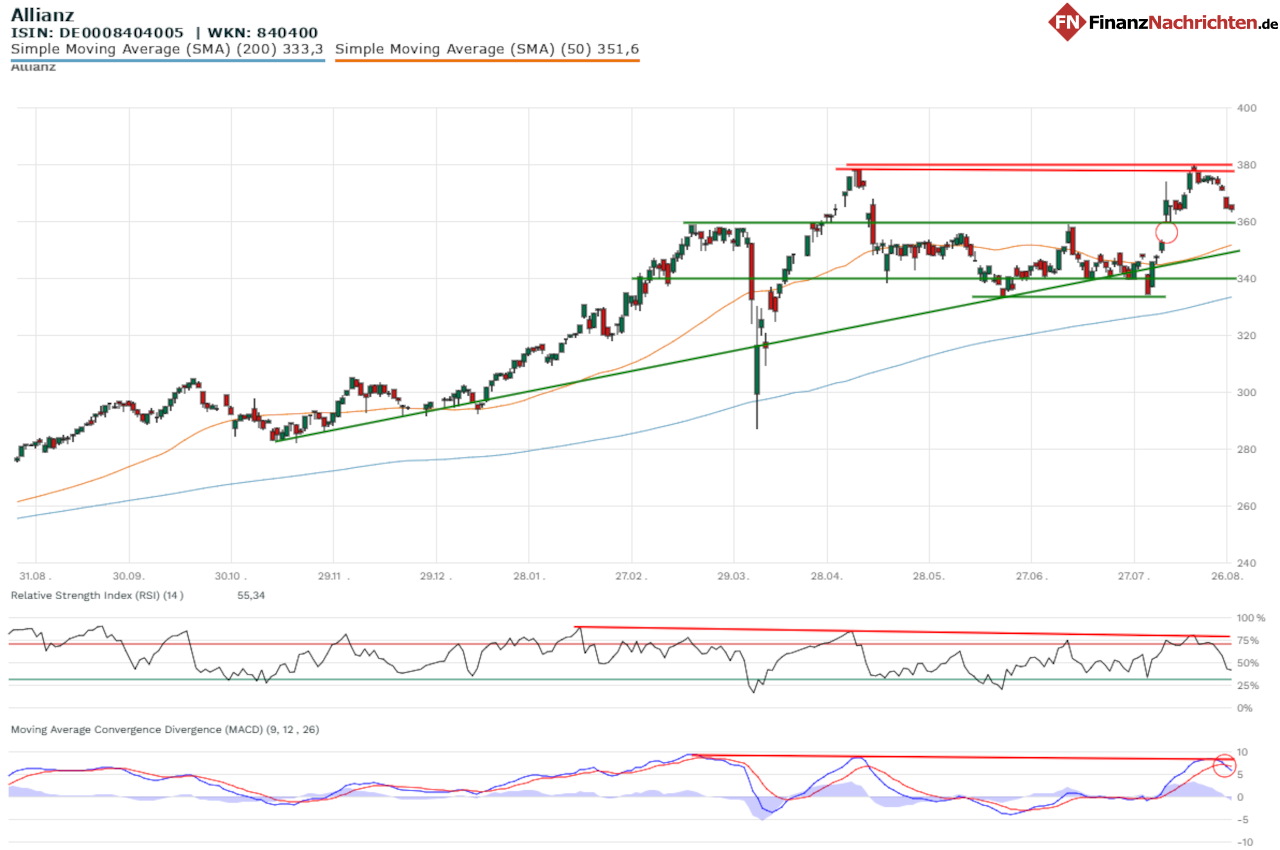Click the 28.04. date axis label
Viewport: 1280px width, 850px height.
[826, 577]
